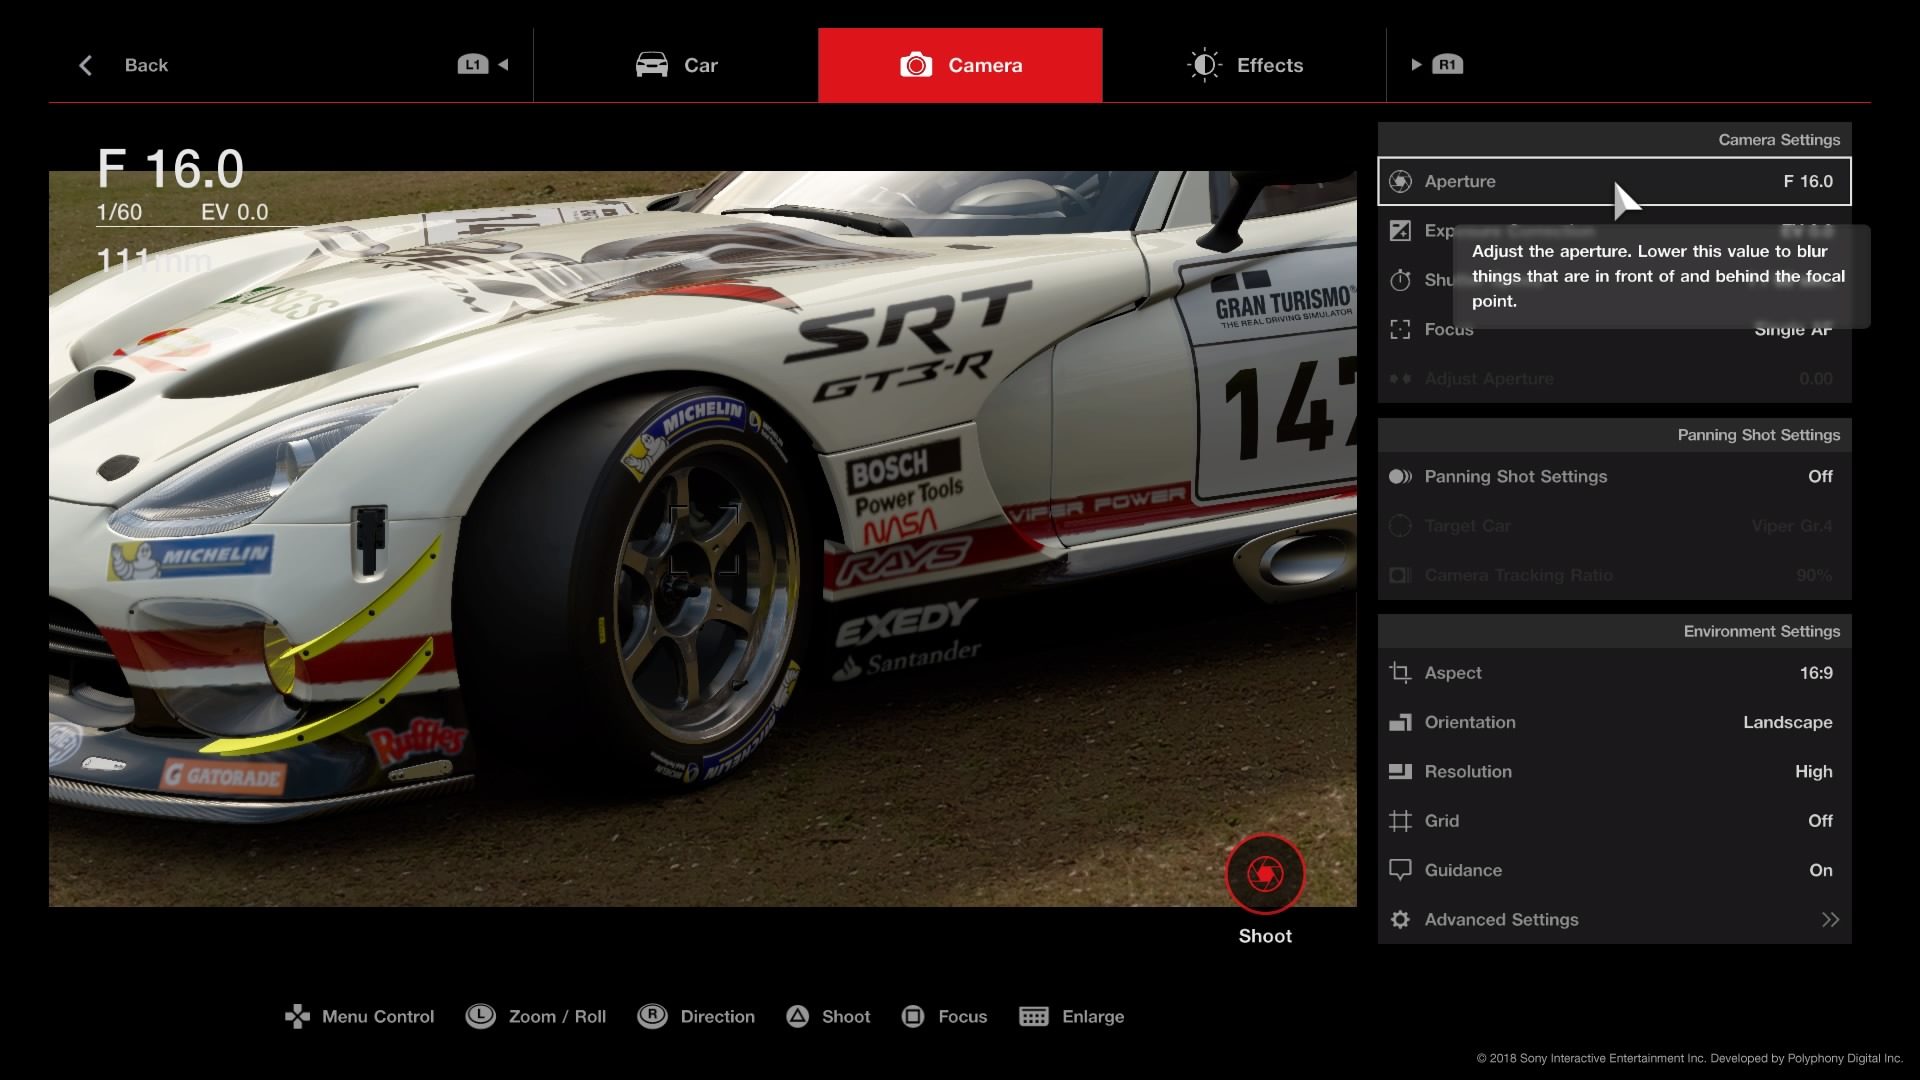This screenshot has width=1920, height=1080.
Task: Click the Aspect crop icon
Action: [x=1400, y=673]
